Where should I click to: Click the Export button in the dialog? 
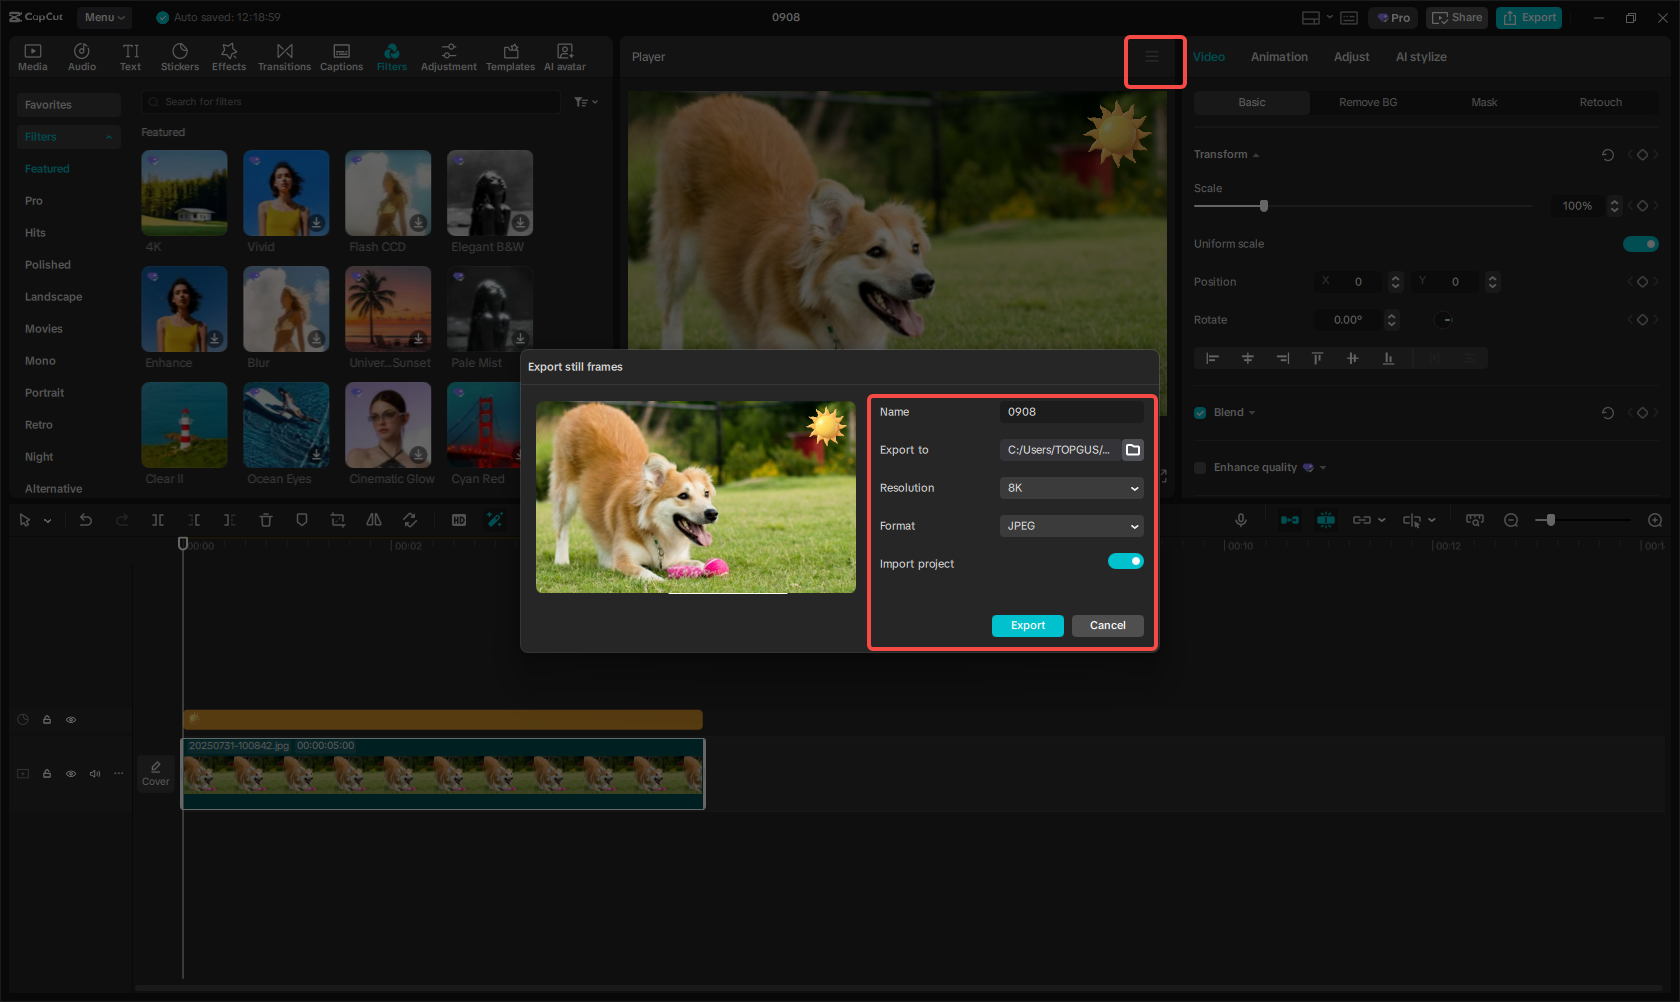click(1027, 625)
